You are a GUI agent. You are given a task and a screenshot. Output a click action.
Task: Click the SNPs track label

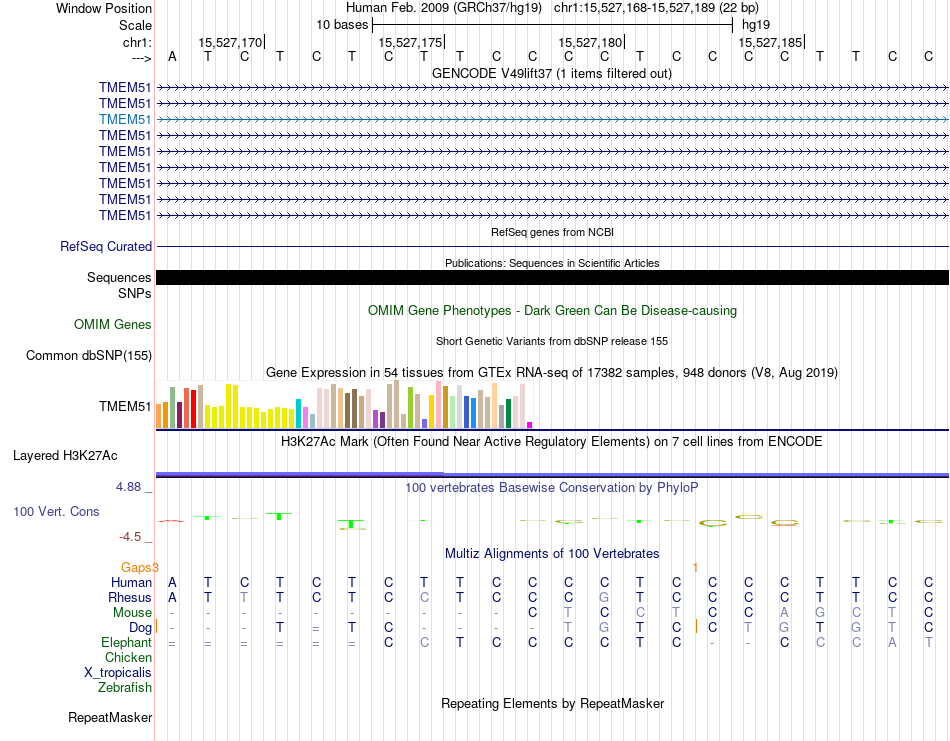(x=135, y=293)
